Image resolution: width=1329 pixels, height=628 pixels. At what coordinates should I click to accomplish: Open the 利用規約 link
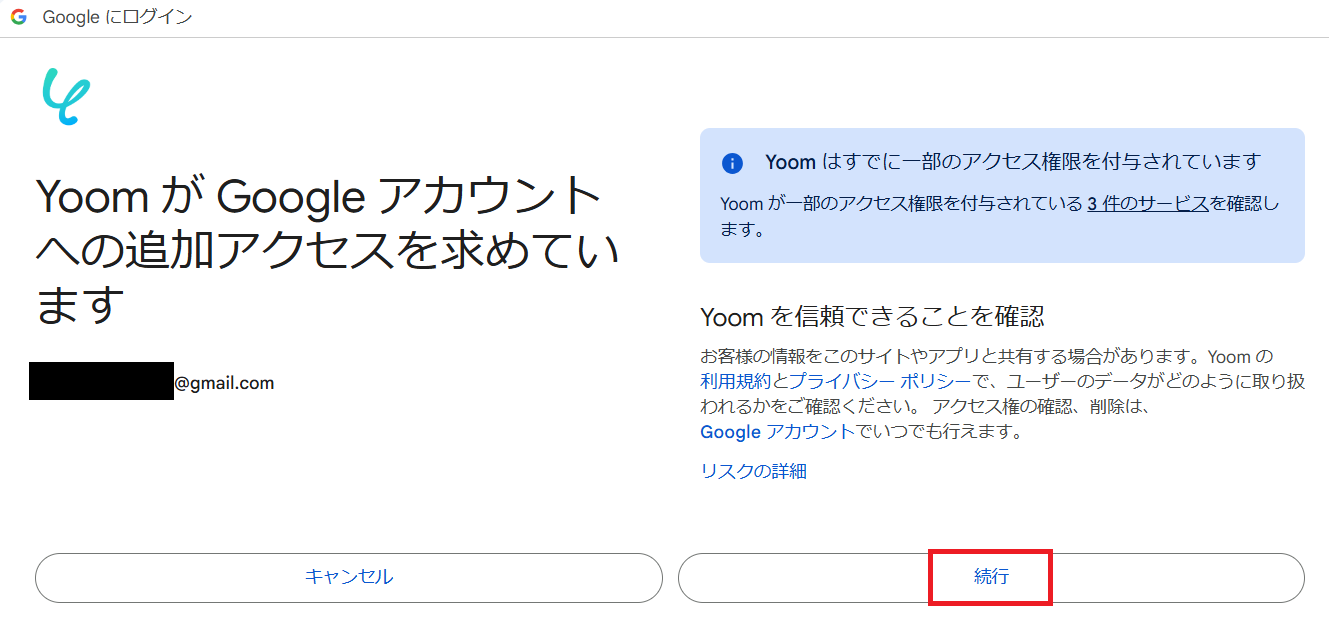point(735,382)
